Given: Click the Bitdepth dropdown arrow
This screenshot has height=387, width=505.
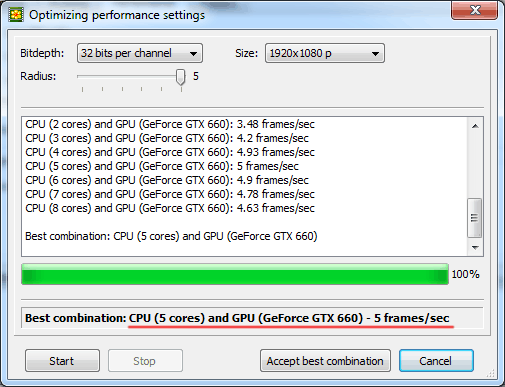Looking at the screenshot, I should 193,54.
